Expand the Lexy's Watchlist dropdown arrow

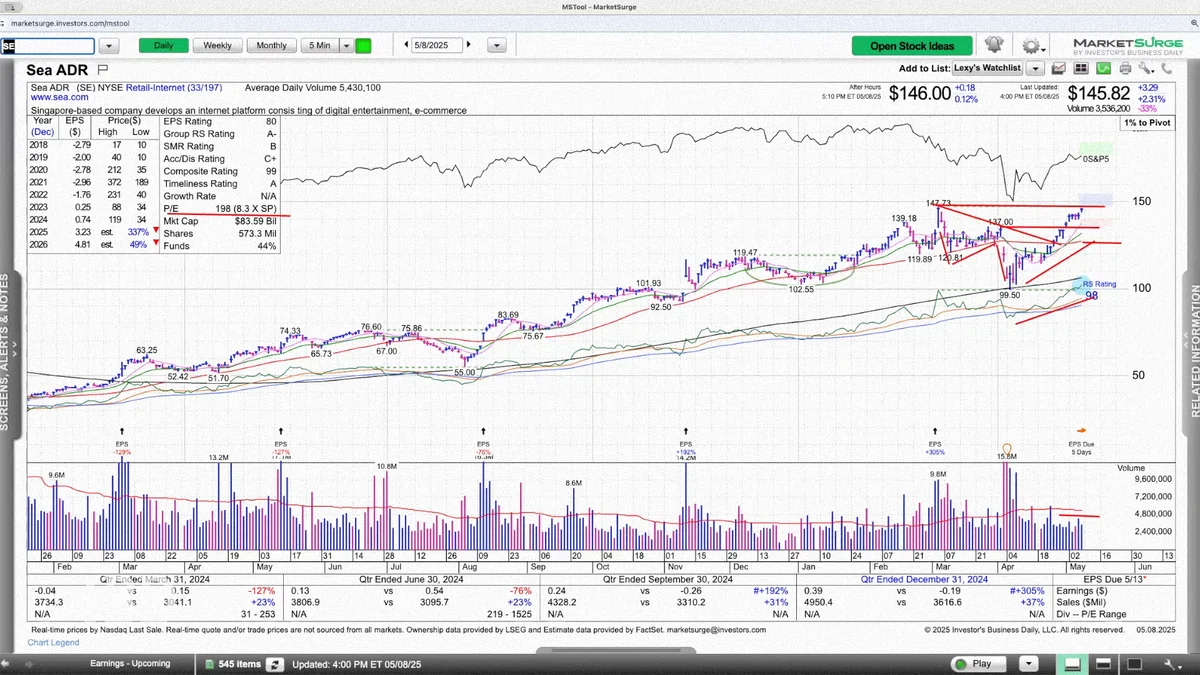[x=1035, y=68]
